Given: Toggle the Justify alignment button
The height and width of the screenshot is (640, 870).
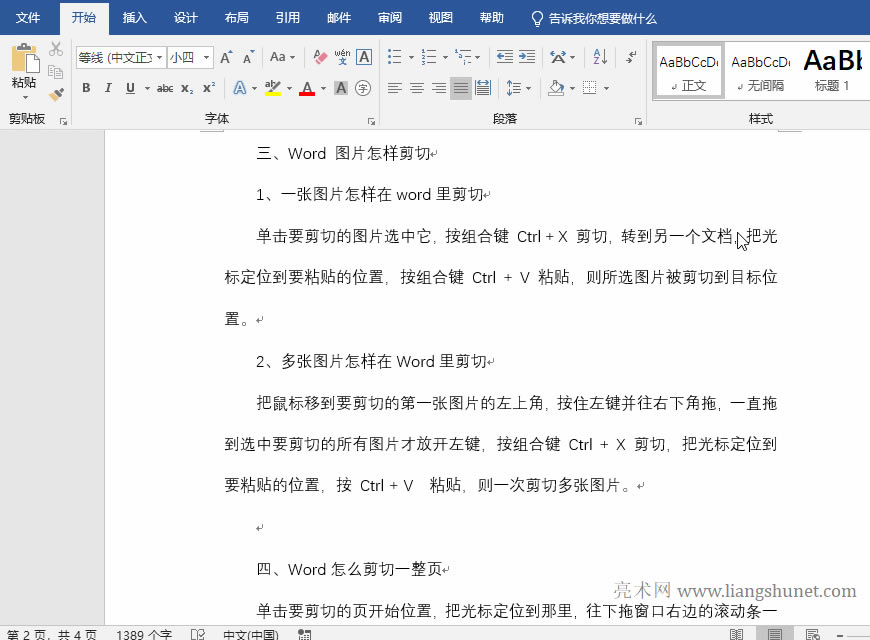Looking at the screenshot, I should click(460, 88).
